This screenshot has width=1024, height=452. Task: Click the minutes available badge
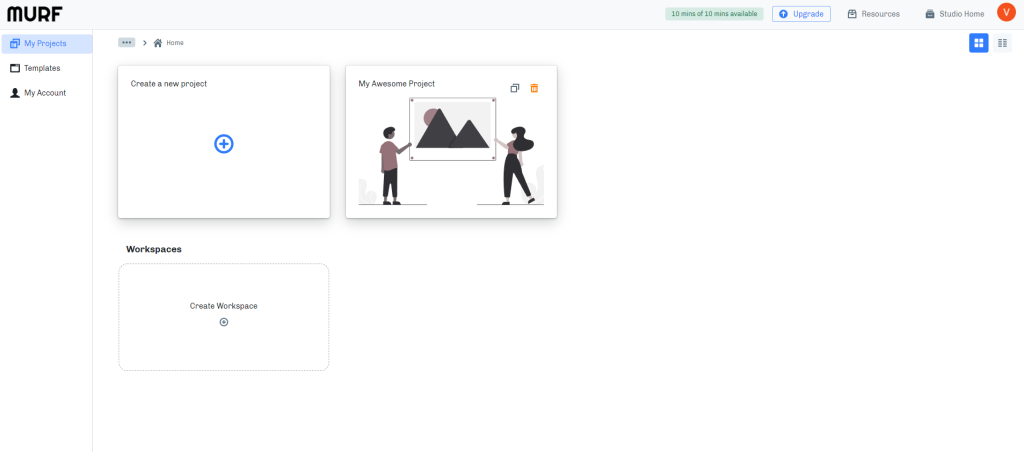coord(714,14)
